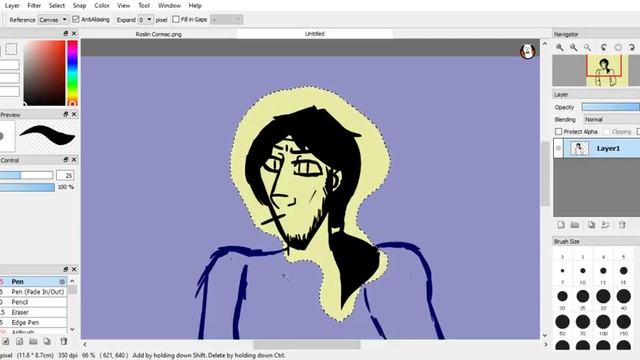This screenshot has height=360, width=640.
Task: Open the Filter menu
Action: pos(34,6)
